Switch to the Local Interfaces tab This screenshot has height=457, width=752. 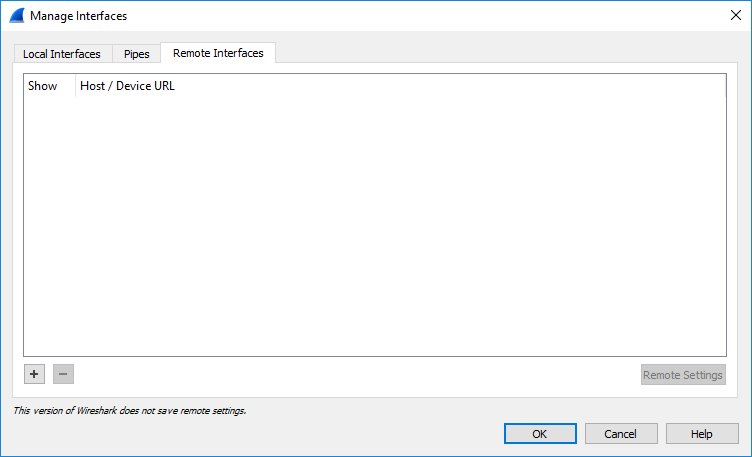pyautogui.click(x=62, y=54)
